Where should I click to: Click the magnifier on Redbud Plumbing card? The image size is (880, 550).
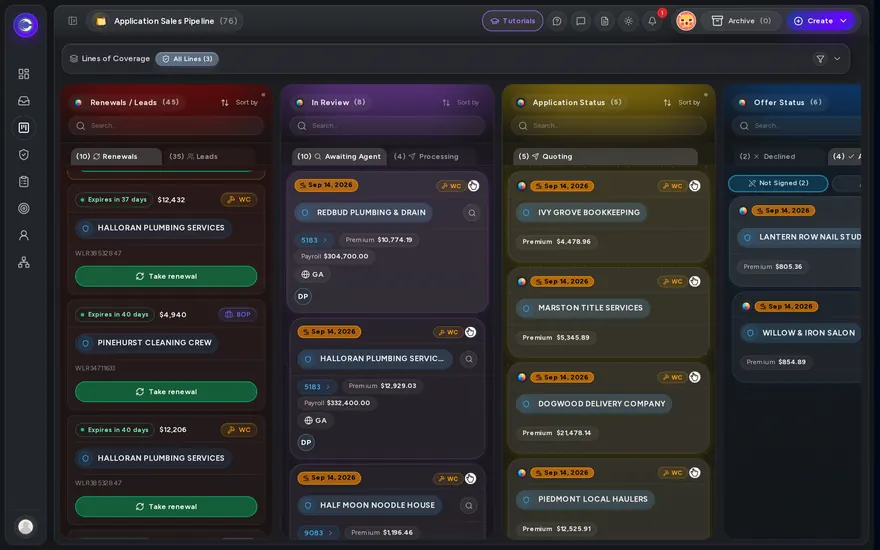click(x=471, y=213)
